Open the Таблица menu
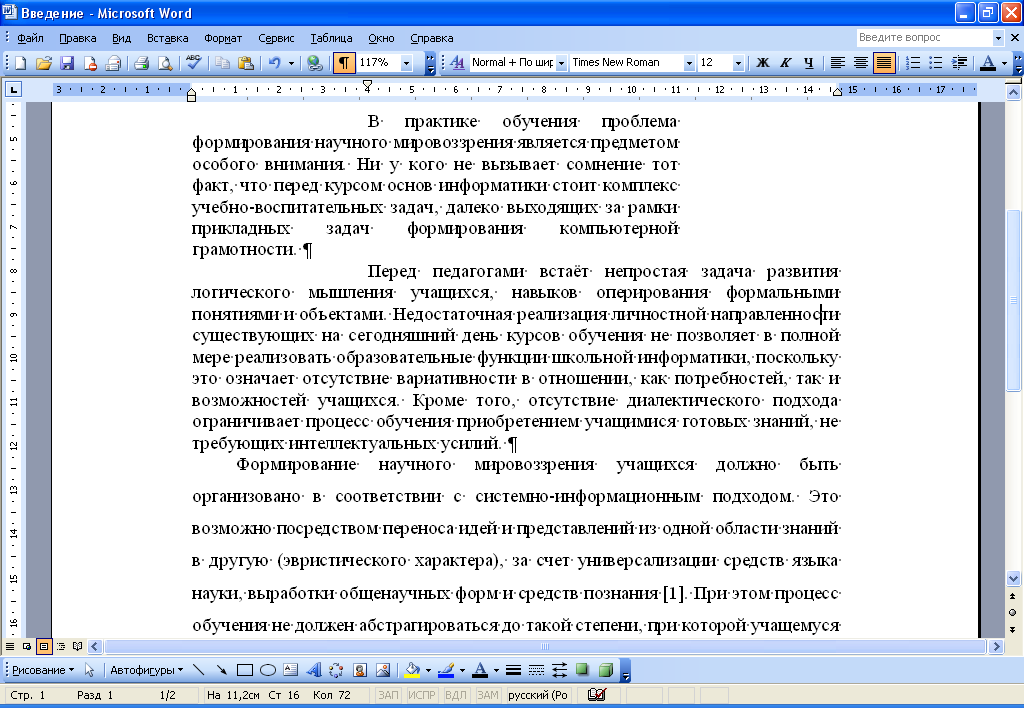Screen dimensions: 1024x708 coord(331,38)
